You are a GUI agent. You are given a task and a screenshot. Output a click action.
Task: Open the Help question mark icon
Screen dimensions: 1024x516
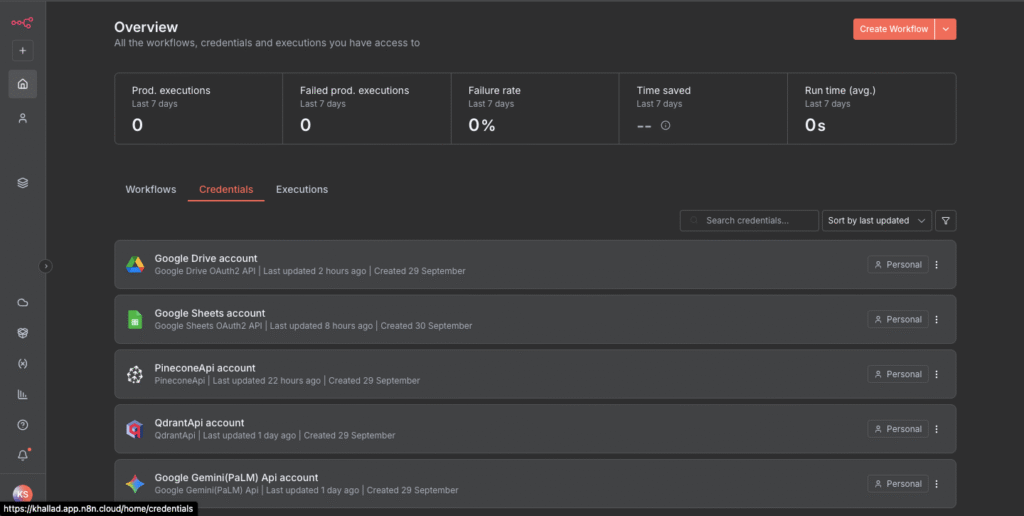23,425
